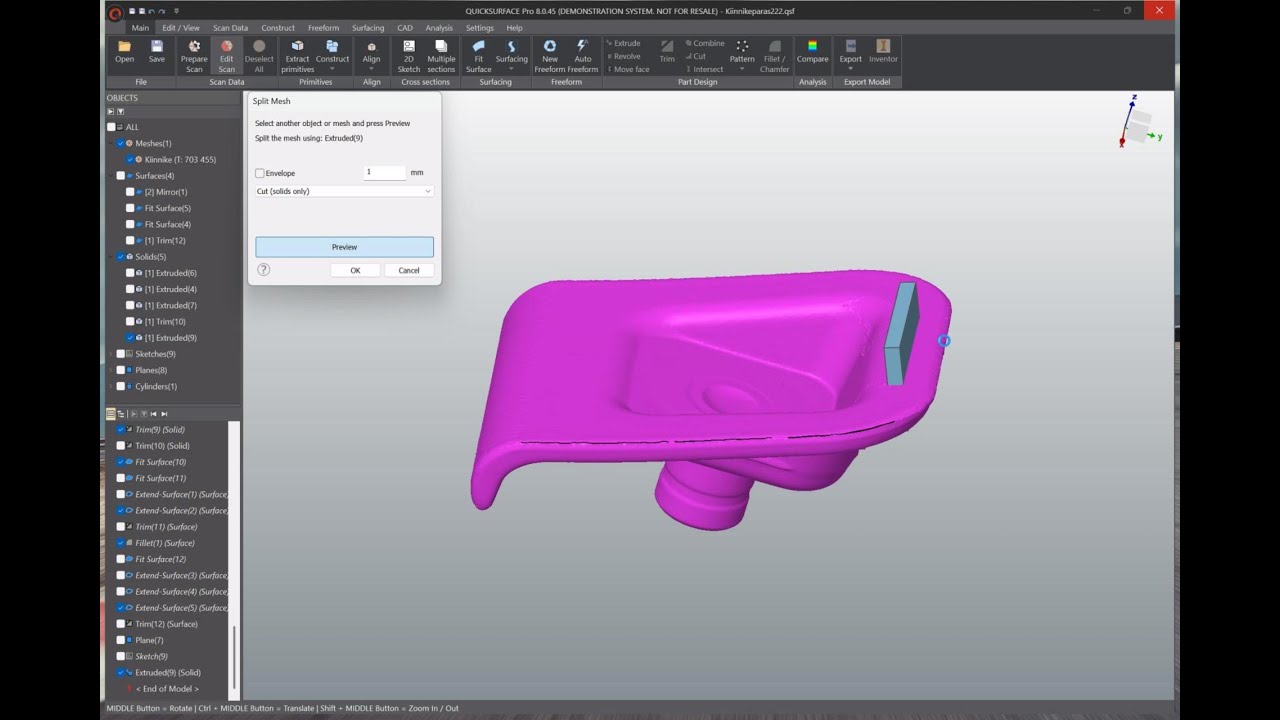The height and width of the screenshot is (720, 1280).
Task: Uncheck Fillet(1) (Surface) in history list
Action: click(x=121, y=543)
